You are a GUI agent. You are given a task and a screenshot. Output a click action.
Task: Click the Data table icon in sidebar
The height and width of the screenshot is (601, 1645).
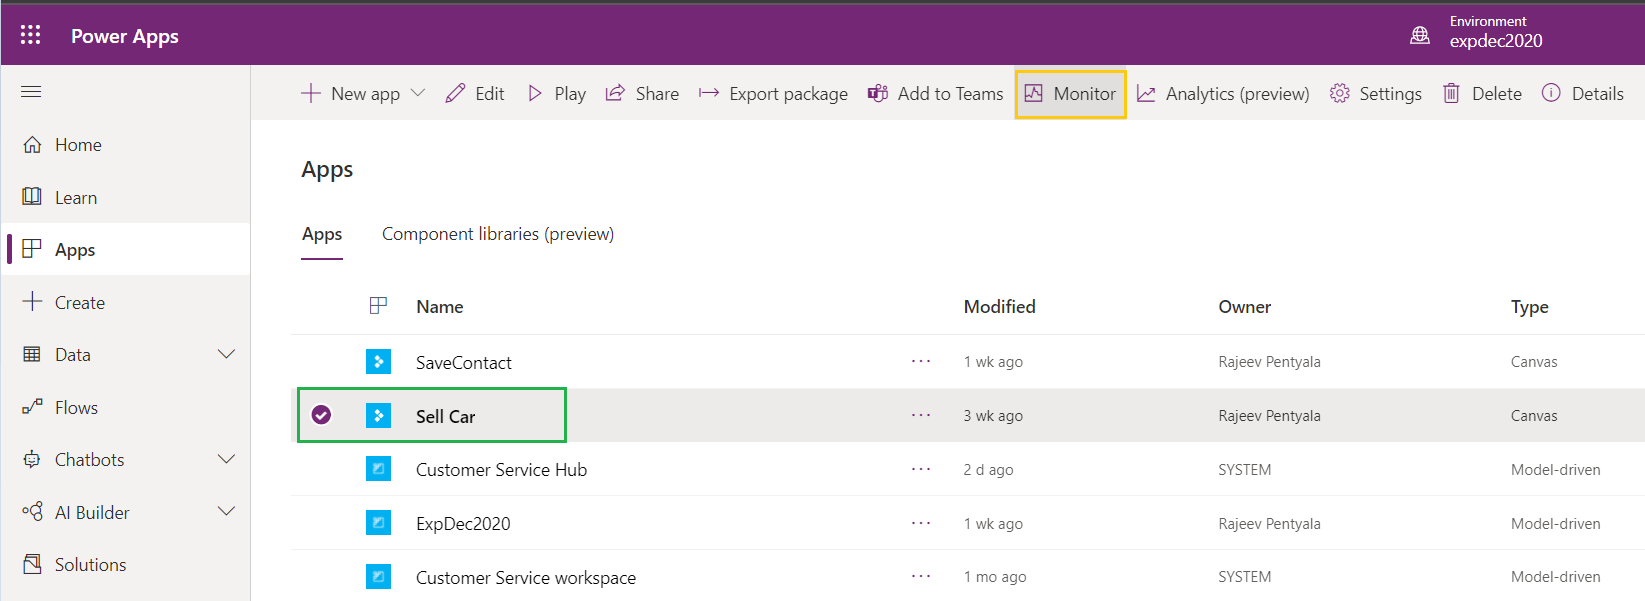32,354
